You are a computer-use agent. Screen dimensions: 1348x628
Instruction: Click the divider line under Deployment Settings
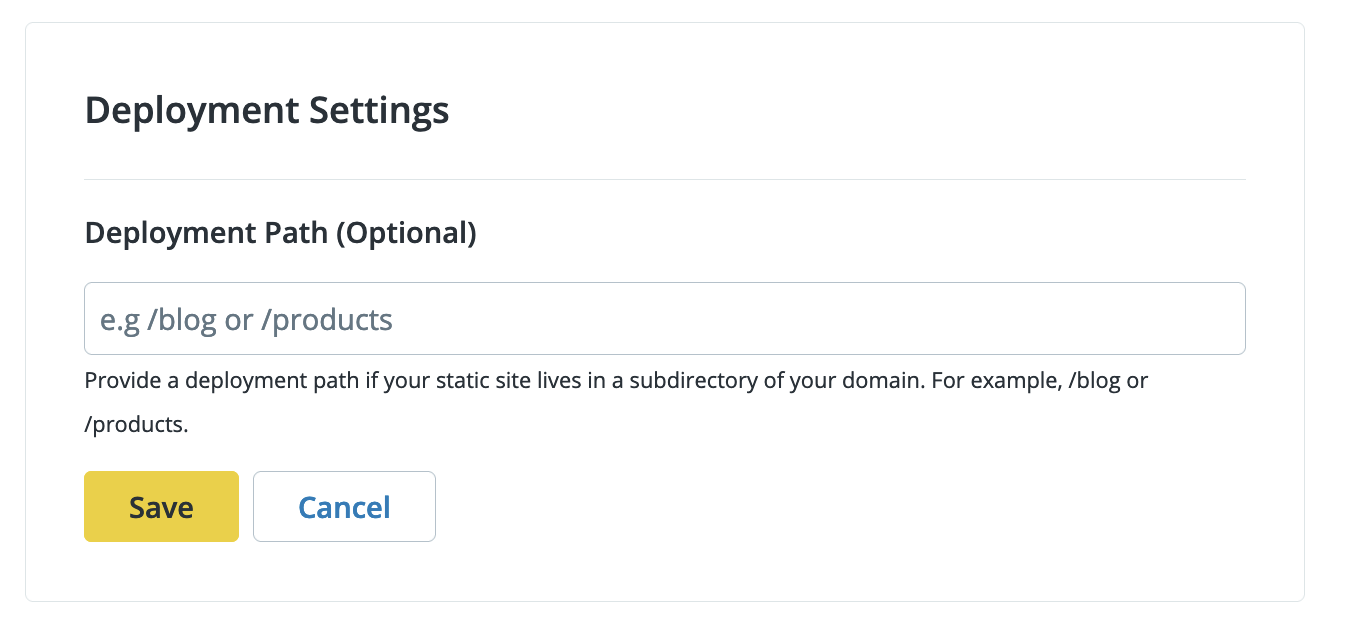point(664,180)
